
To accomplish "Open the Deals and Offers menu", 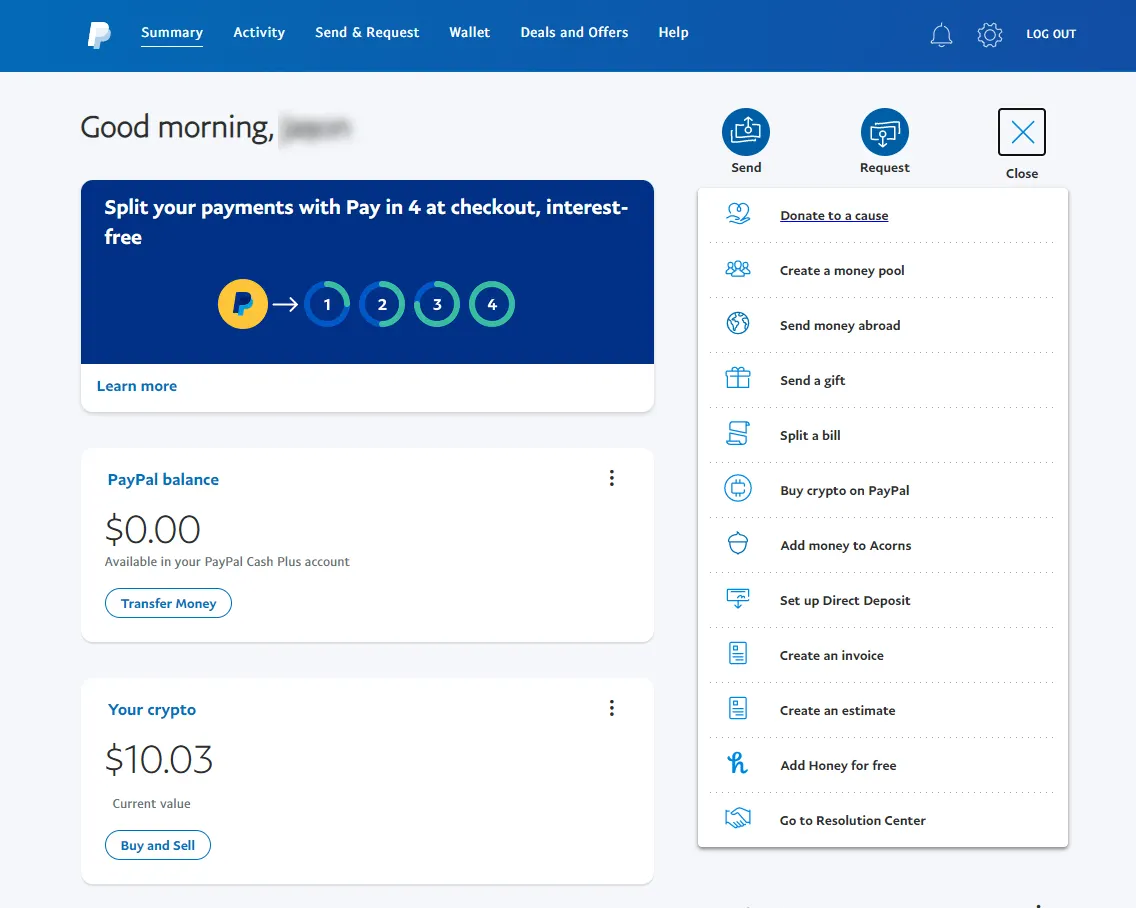I will 574,32.
